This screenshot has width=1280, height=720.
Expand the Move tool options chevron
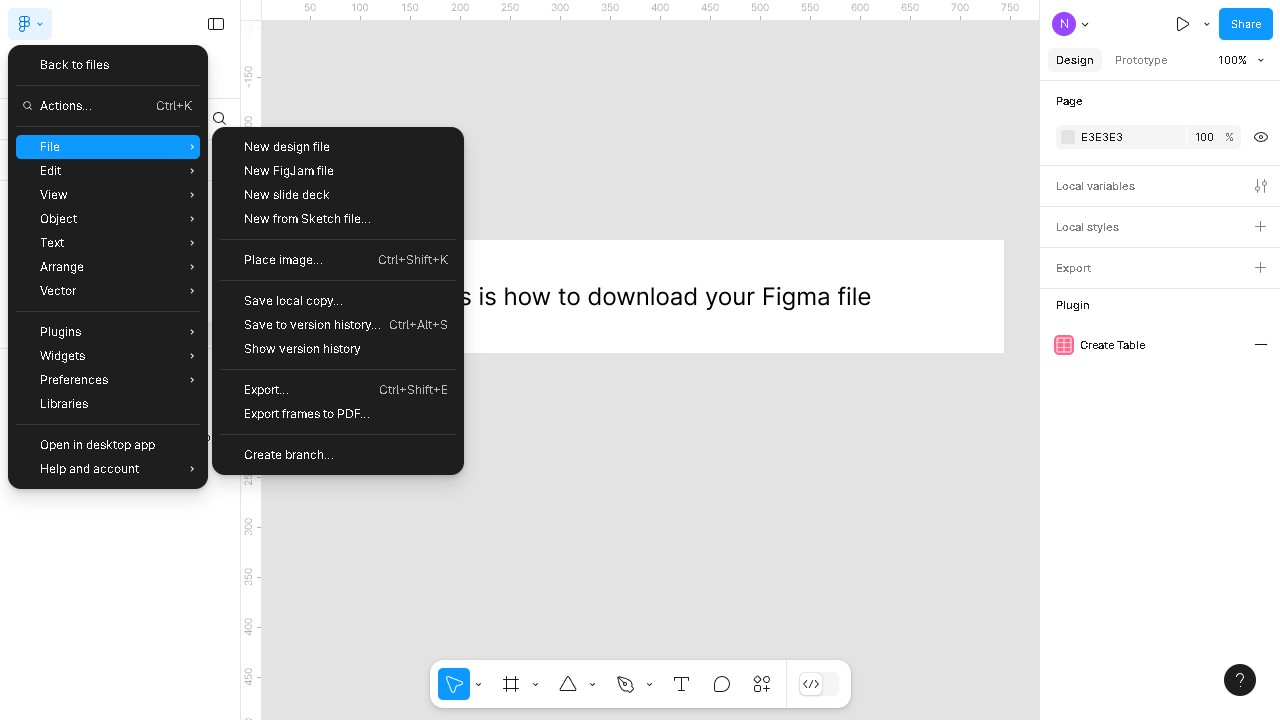[479, 684]
